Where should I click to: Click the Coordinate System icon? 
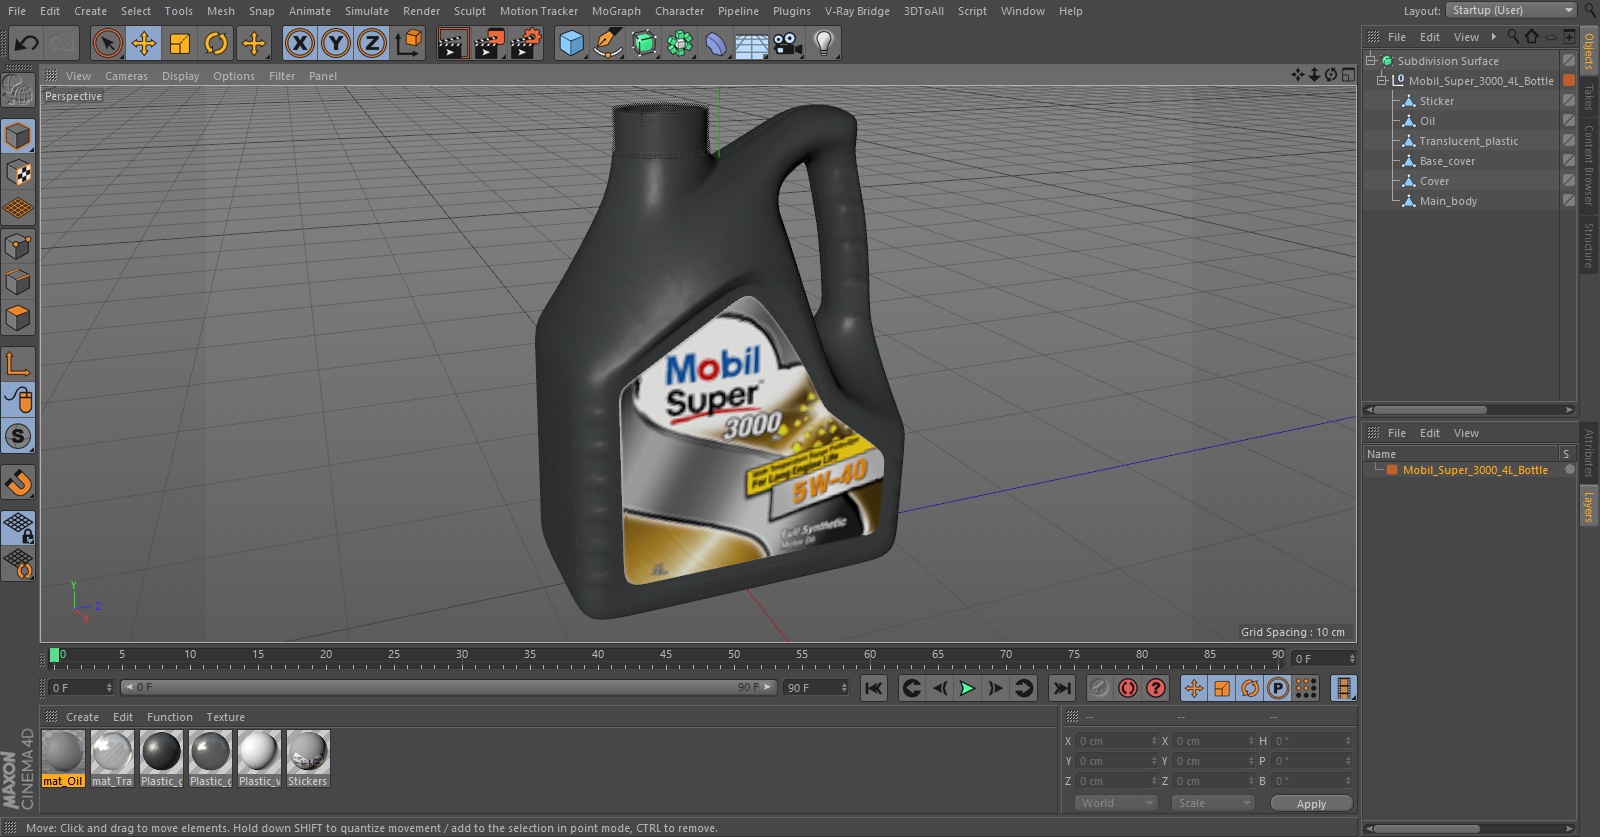click(409, 43)
